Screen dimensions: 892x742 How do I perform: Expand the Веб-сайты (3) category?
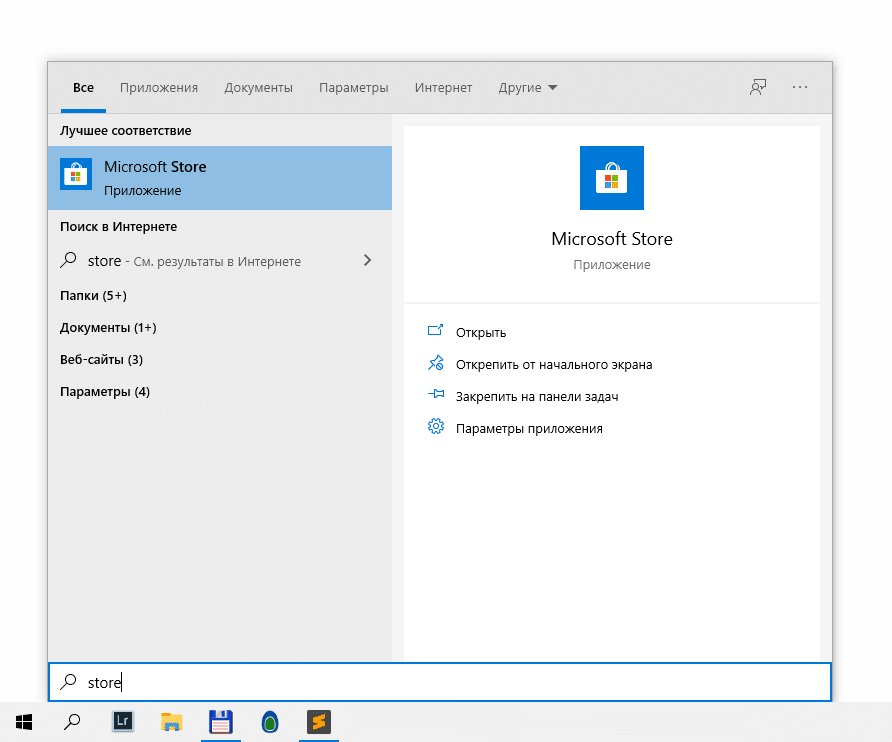pos(101,360)
